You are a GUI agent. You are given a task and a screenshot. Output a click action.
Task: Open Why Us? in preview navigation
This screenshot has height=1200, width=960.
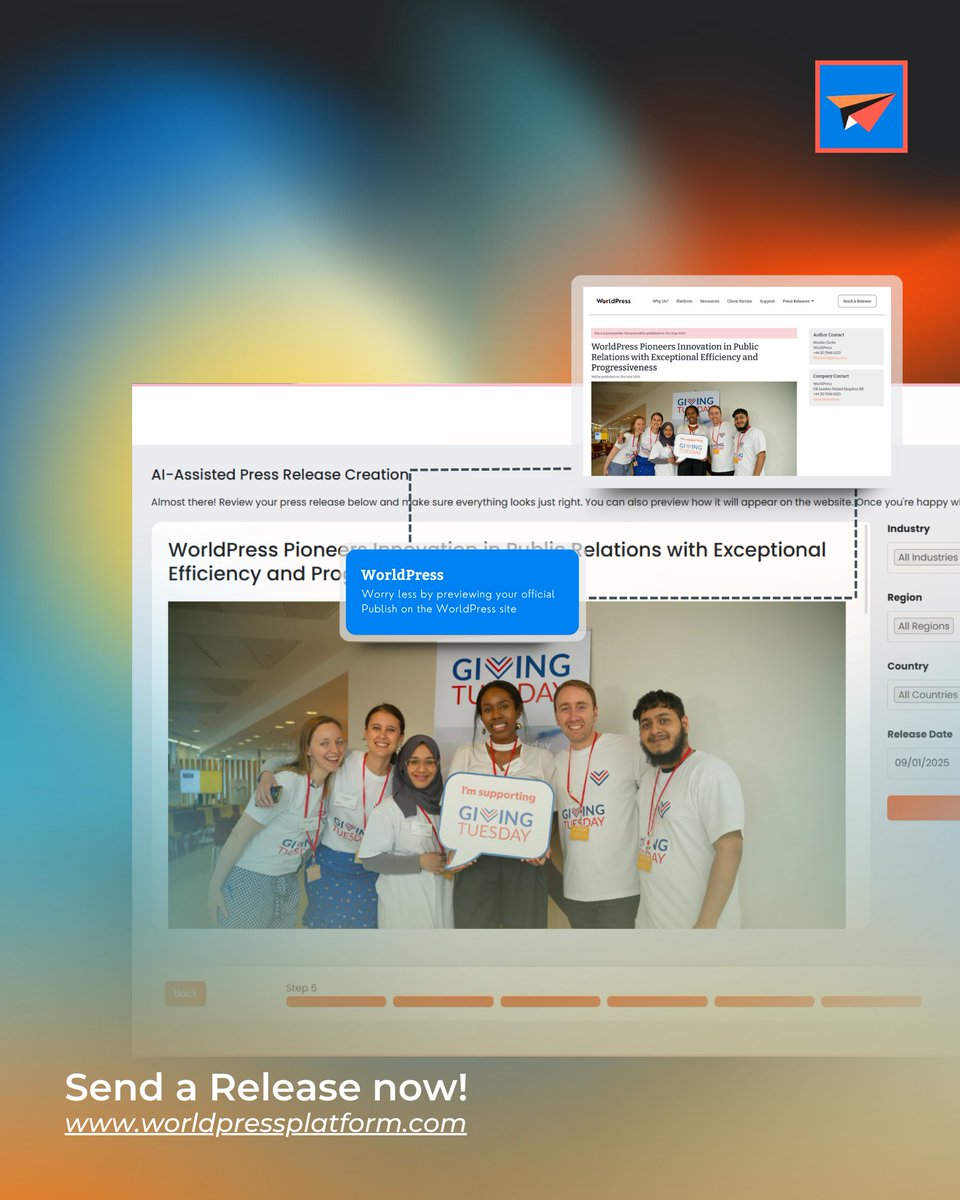661,301
